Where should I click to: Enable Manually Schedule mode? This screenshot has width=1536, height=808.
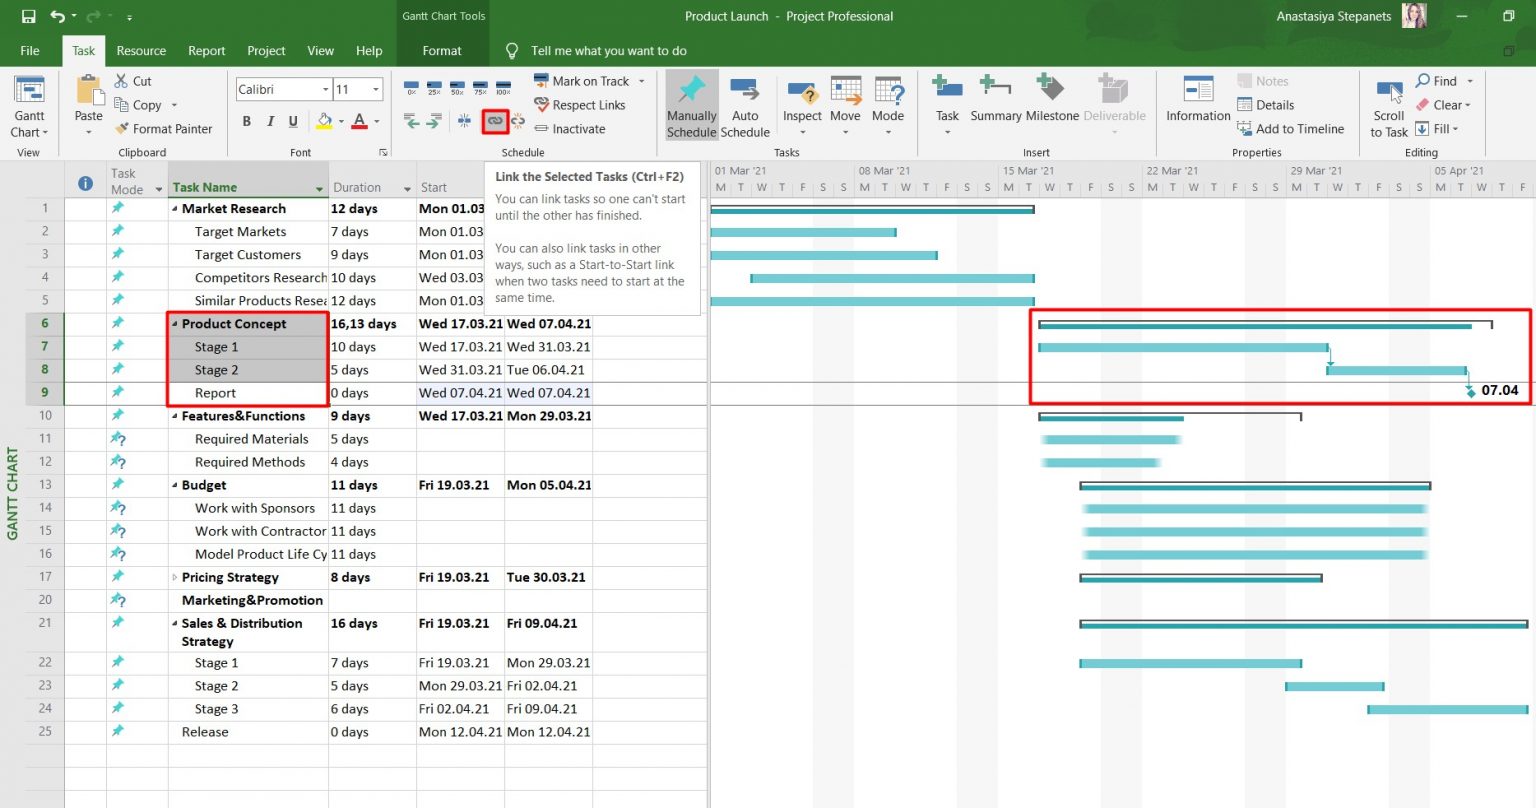691,105
